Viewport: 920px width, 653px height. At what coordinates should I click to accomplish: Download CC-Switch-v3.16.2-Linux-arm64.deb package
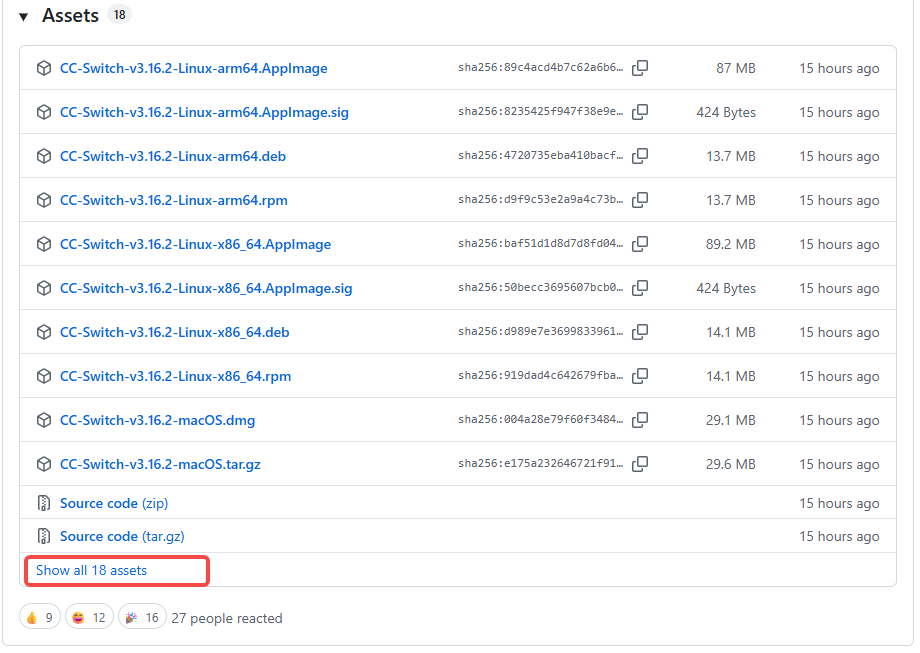pos(172,156)
